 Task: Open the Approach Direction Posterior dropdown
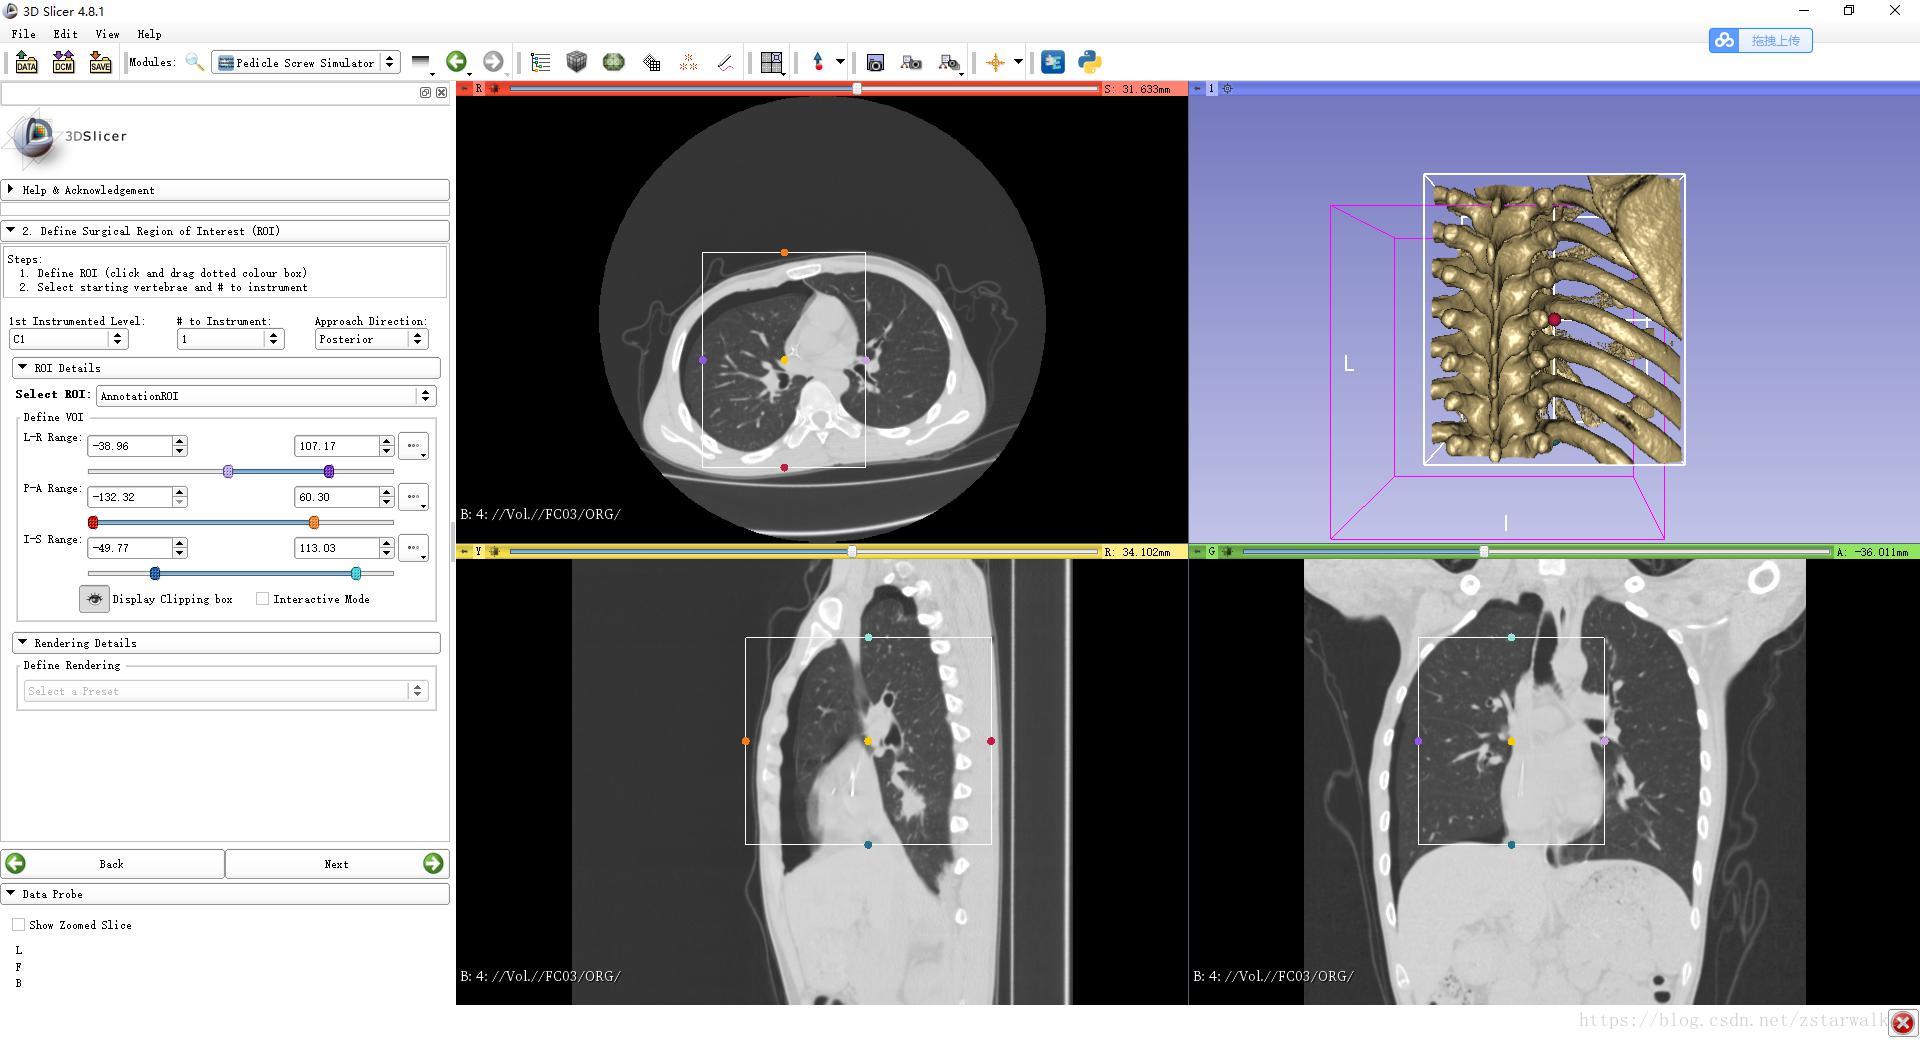[371, 339]
